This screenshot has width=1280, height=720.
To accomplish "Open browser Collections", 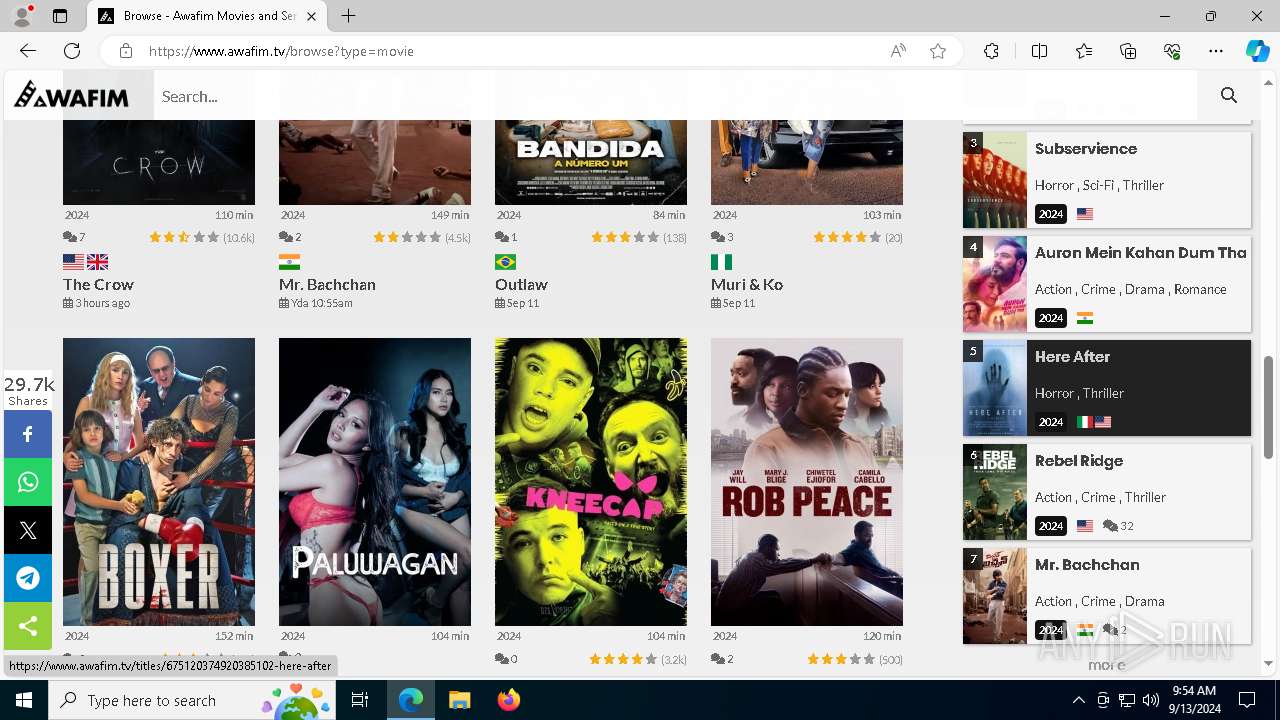I will (1128, 51).
